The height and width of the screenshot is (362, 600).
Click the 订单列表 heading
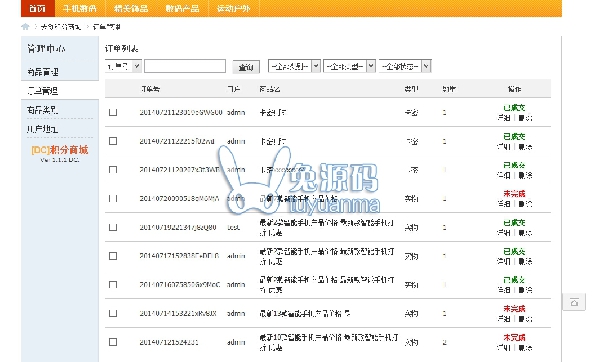(121, 49)
